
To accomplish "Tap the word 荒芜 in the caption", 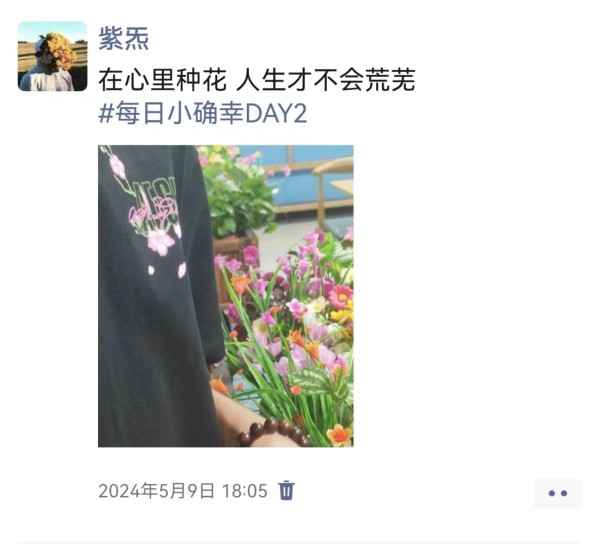I will point(390,80).
